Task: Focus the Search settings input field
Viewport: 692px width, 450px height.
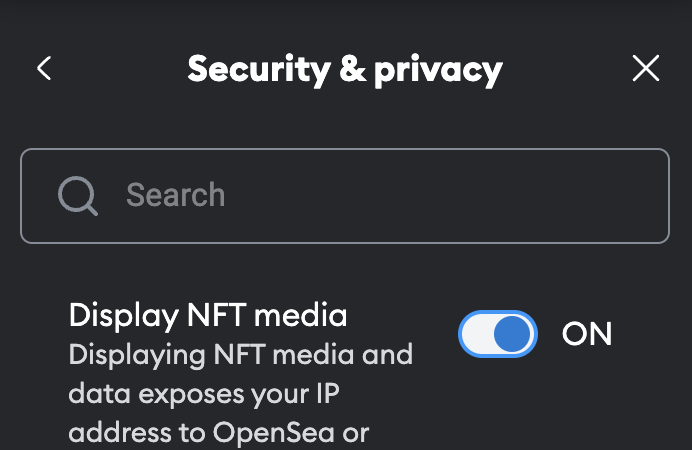Action: coord(345,196)
